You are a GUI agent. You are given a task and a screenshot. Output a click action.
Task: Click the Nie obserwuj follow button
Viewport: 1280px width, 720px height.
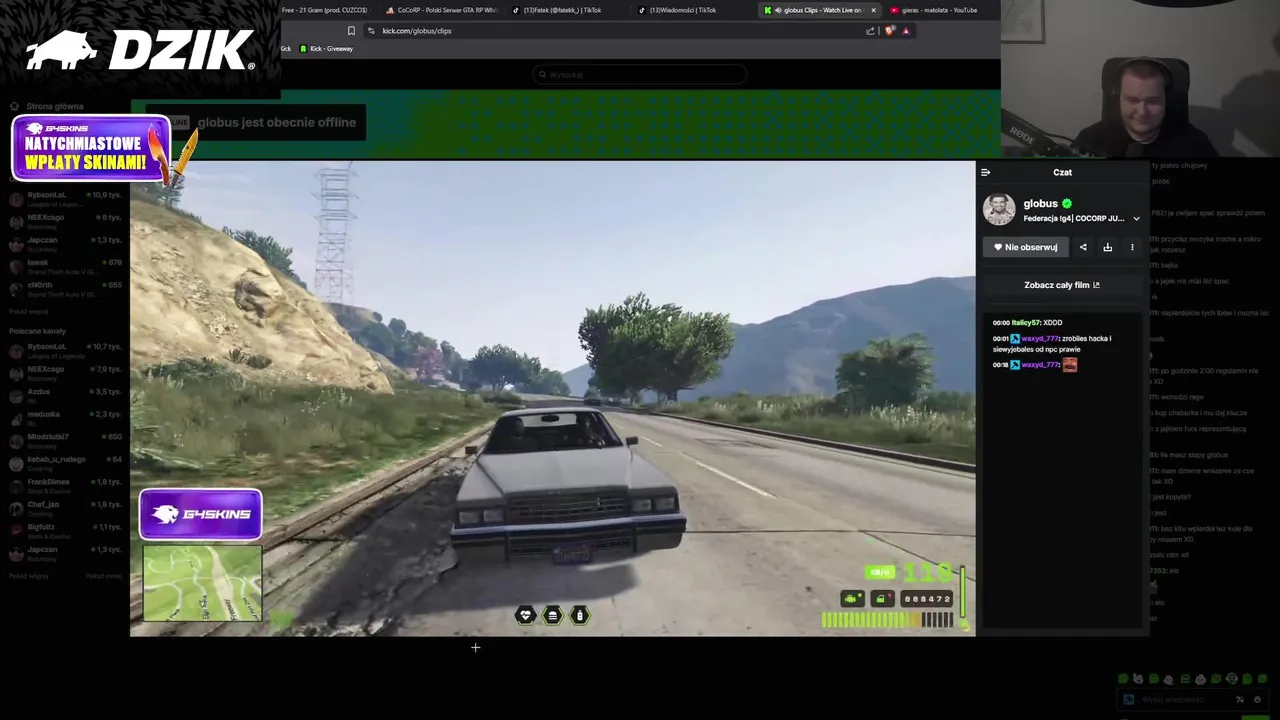pyautogui.click(x=1025, y=247)
